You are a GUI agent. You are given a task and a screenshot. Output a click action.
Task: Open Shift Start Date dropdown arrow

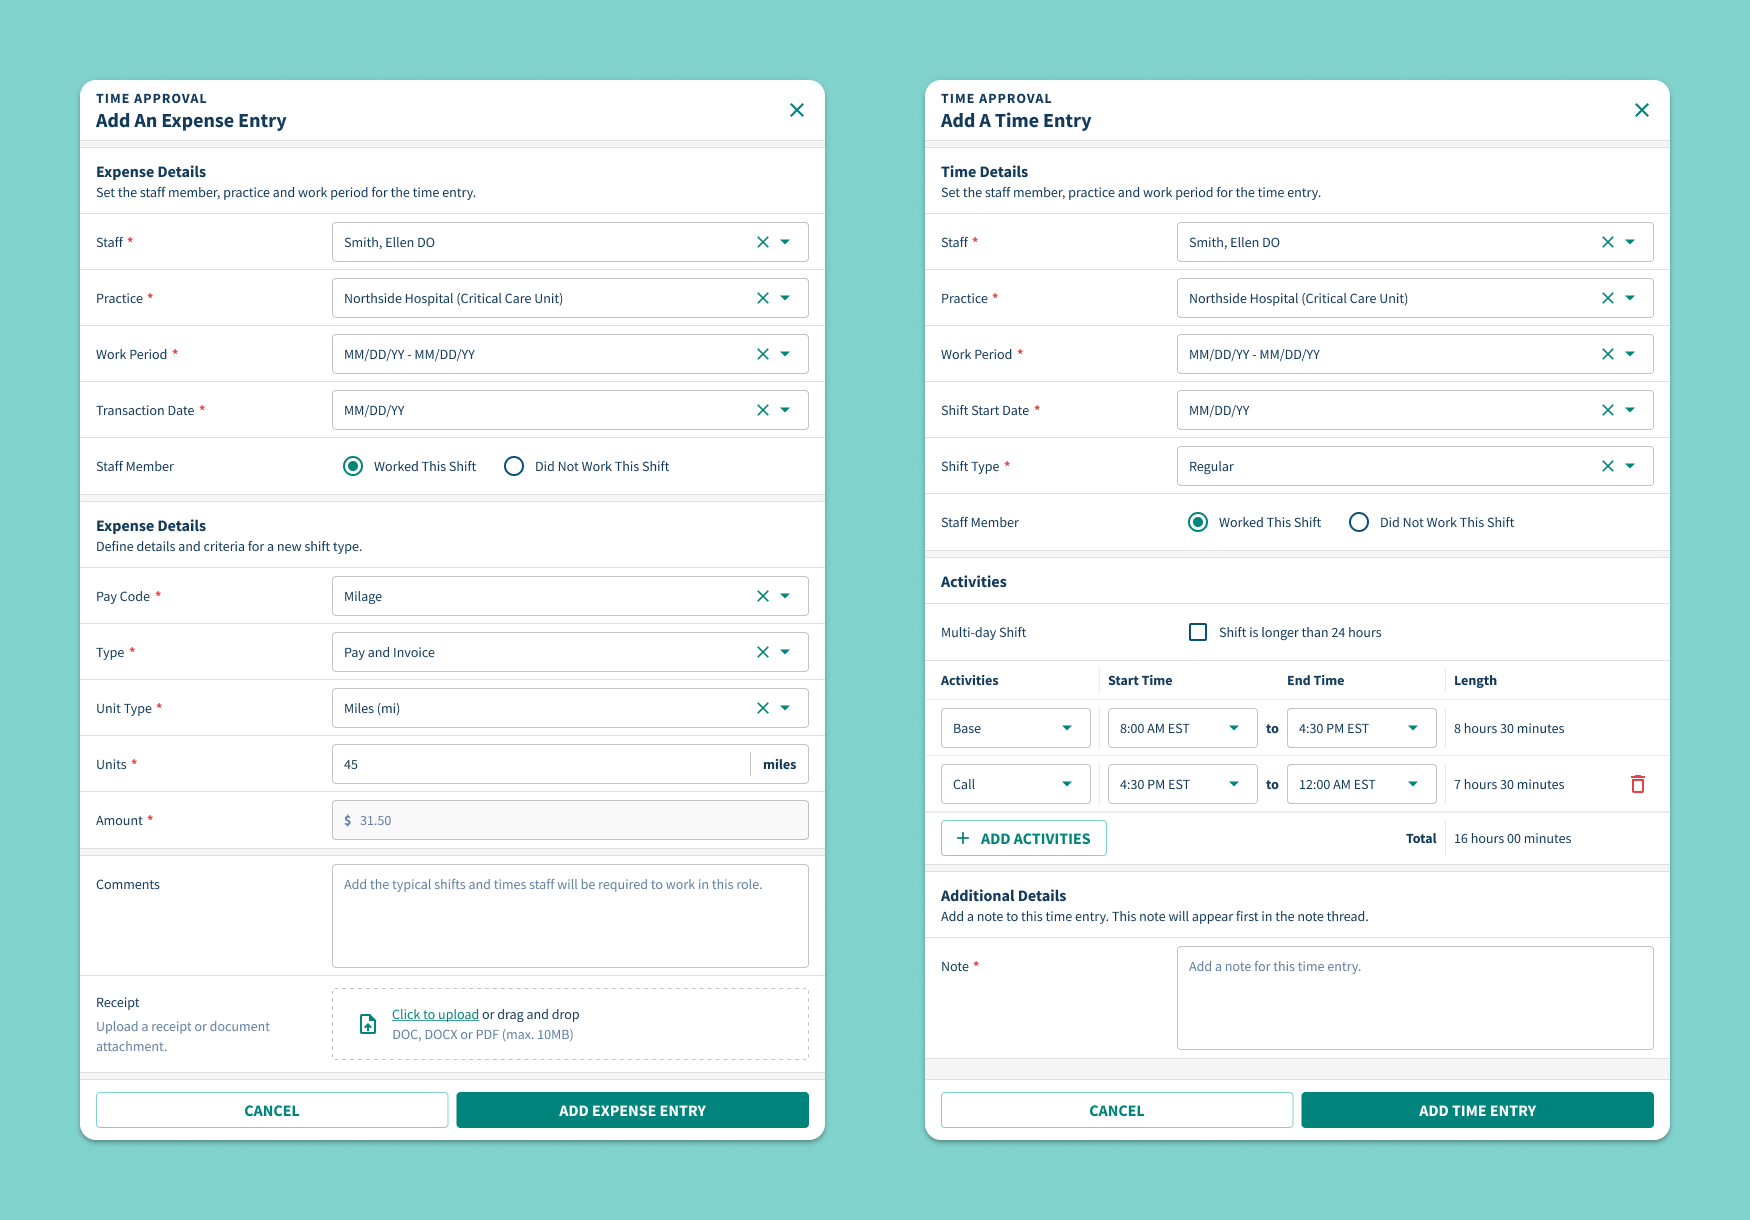click(x=1630, y=410)
